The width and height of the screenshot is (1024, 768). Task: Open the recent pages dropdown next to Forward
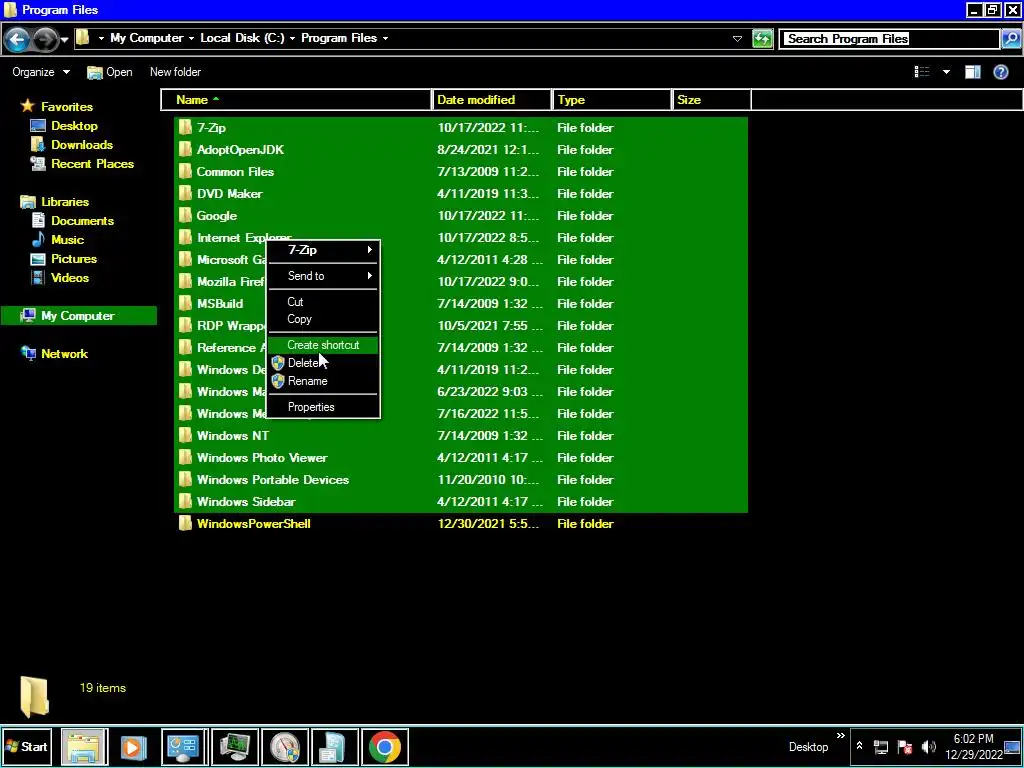point(65,40)
